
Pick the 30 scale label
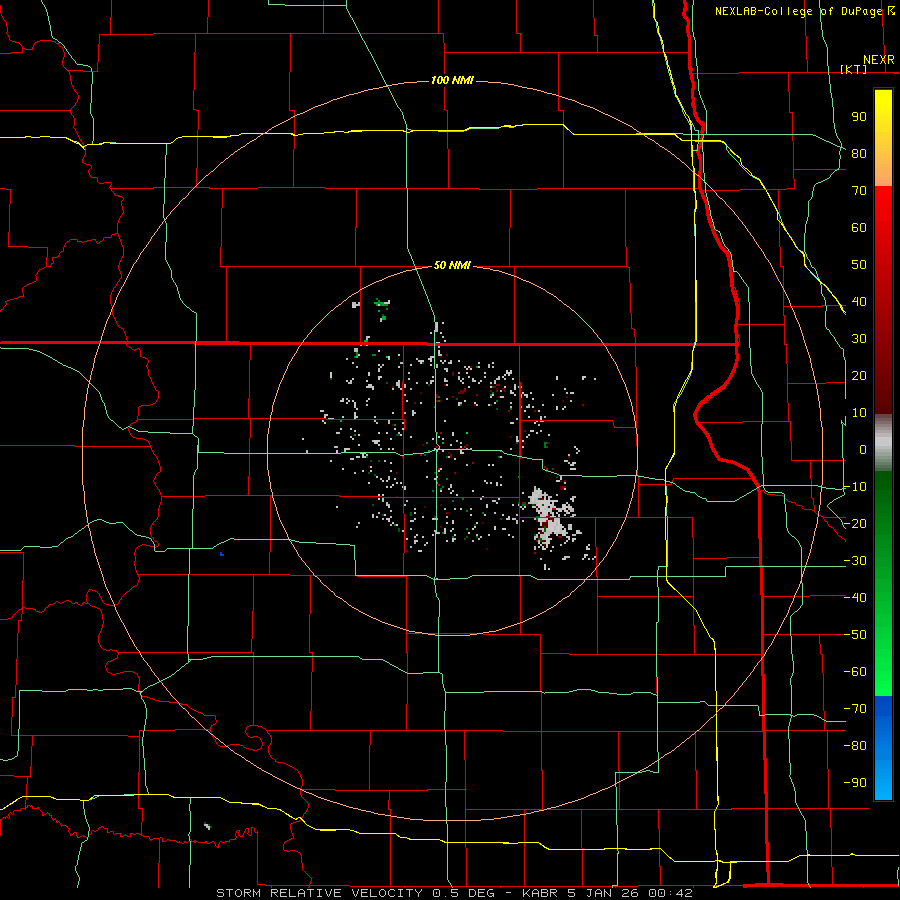pyautogui.click(x=859, y=339)
